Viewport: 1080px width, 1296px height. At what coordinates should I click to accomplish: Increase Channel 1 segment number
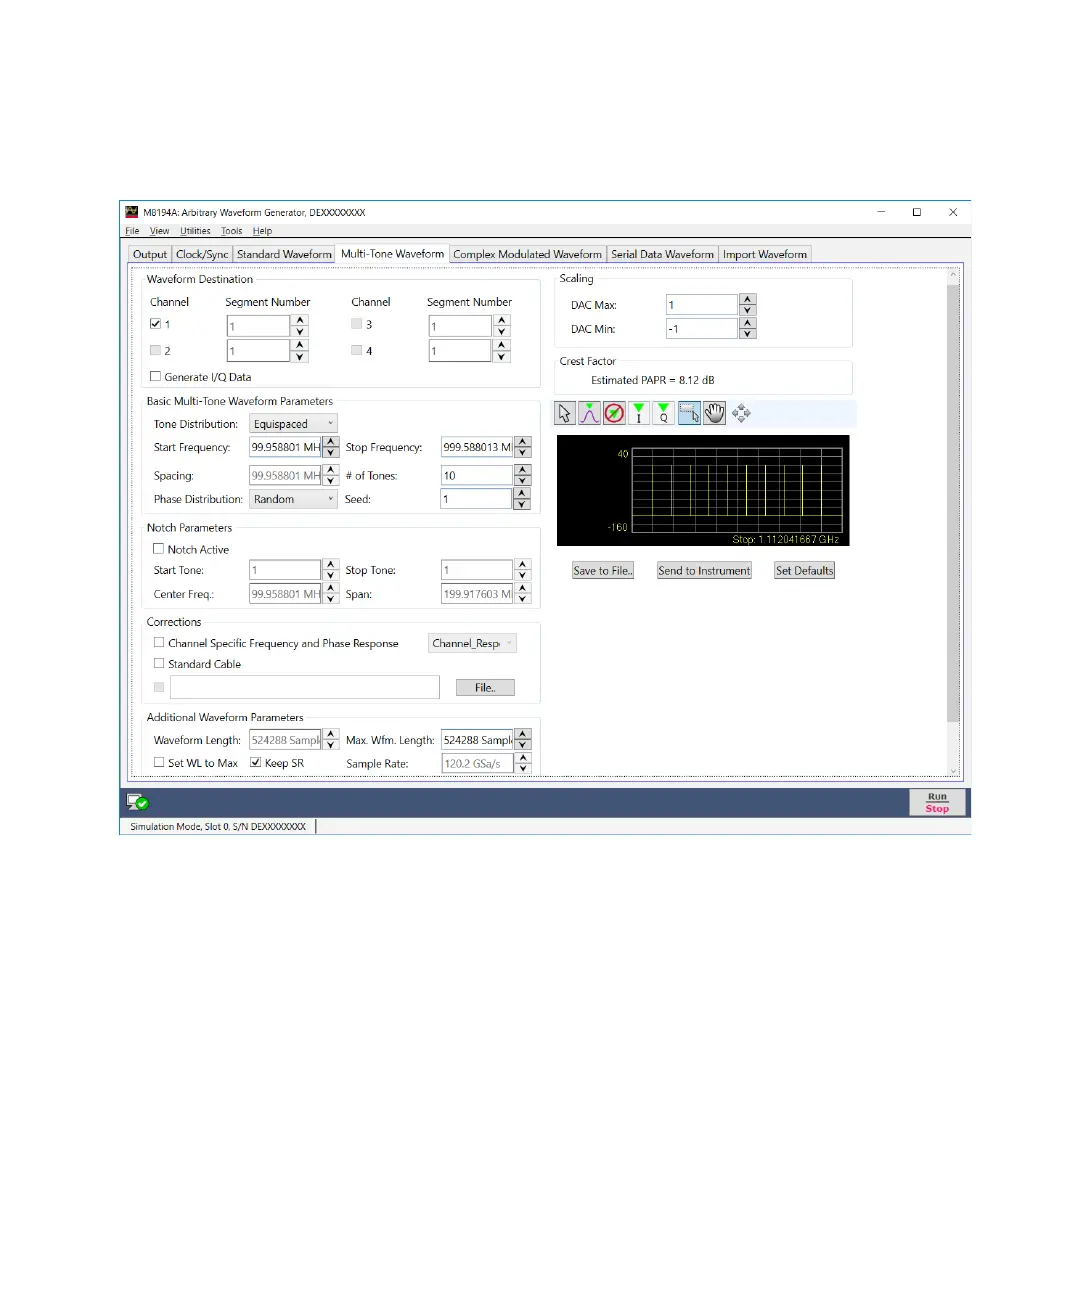pyautogui.click(x=300, y=320)
